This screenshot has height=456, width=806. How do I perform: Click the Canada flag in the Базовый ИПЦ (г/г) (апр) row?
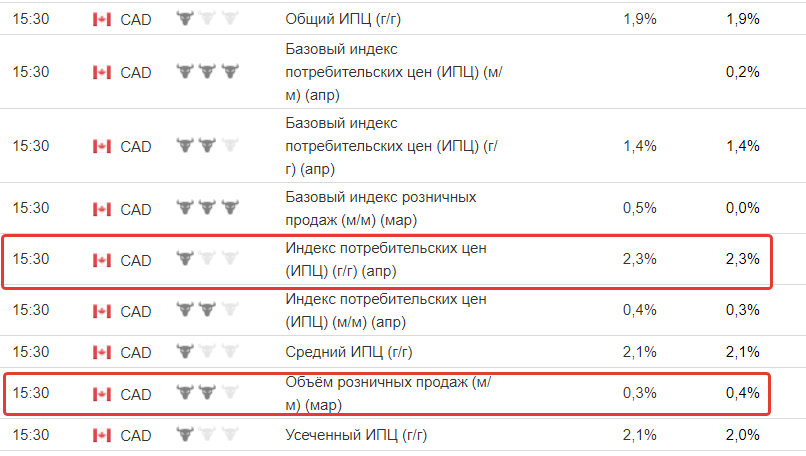[x=102, y=147]
